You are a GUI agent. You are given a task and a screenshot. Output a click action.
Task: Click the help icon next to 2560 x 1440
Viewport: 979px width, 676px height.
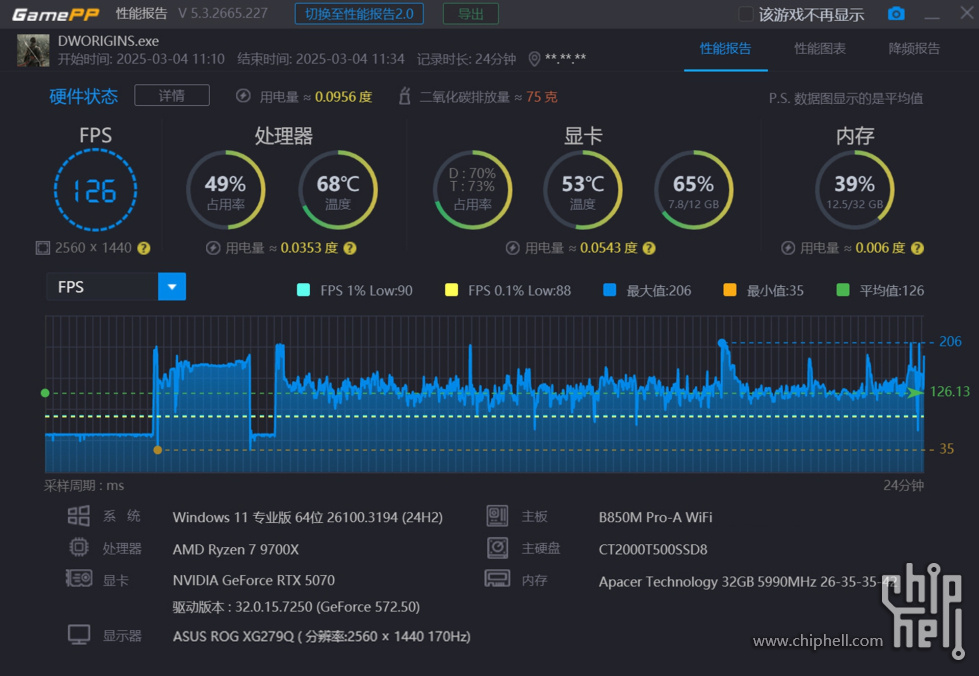144,248
